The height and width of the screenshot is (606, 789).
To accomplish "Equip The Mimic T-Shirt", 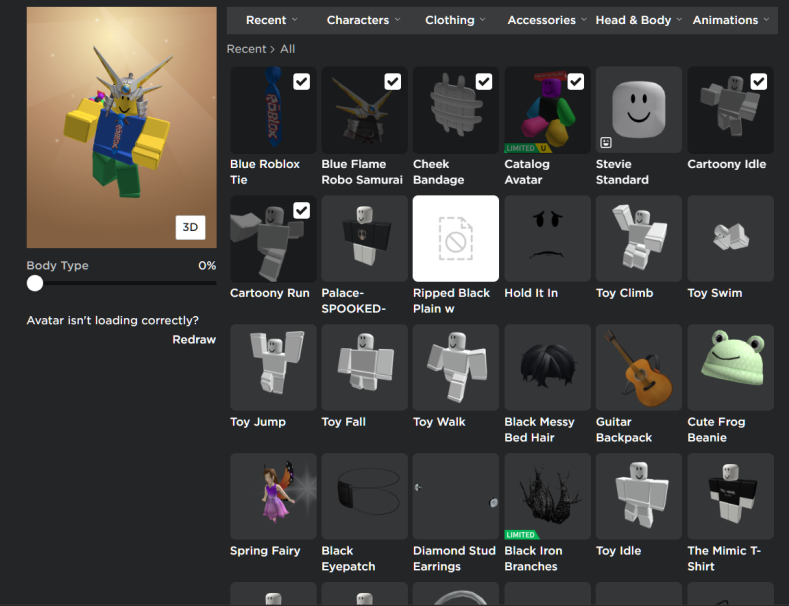I will point(731,496).
